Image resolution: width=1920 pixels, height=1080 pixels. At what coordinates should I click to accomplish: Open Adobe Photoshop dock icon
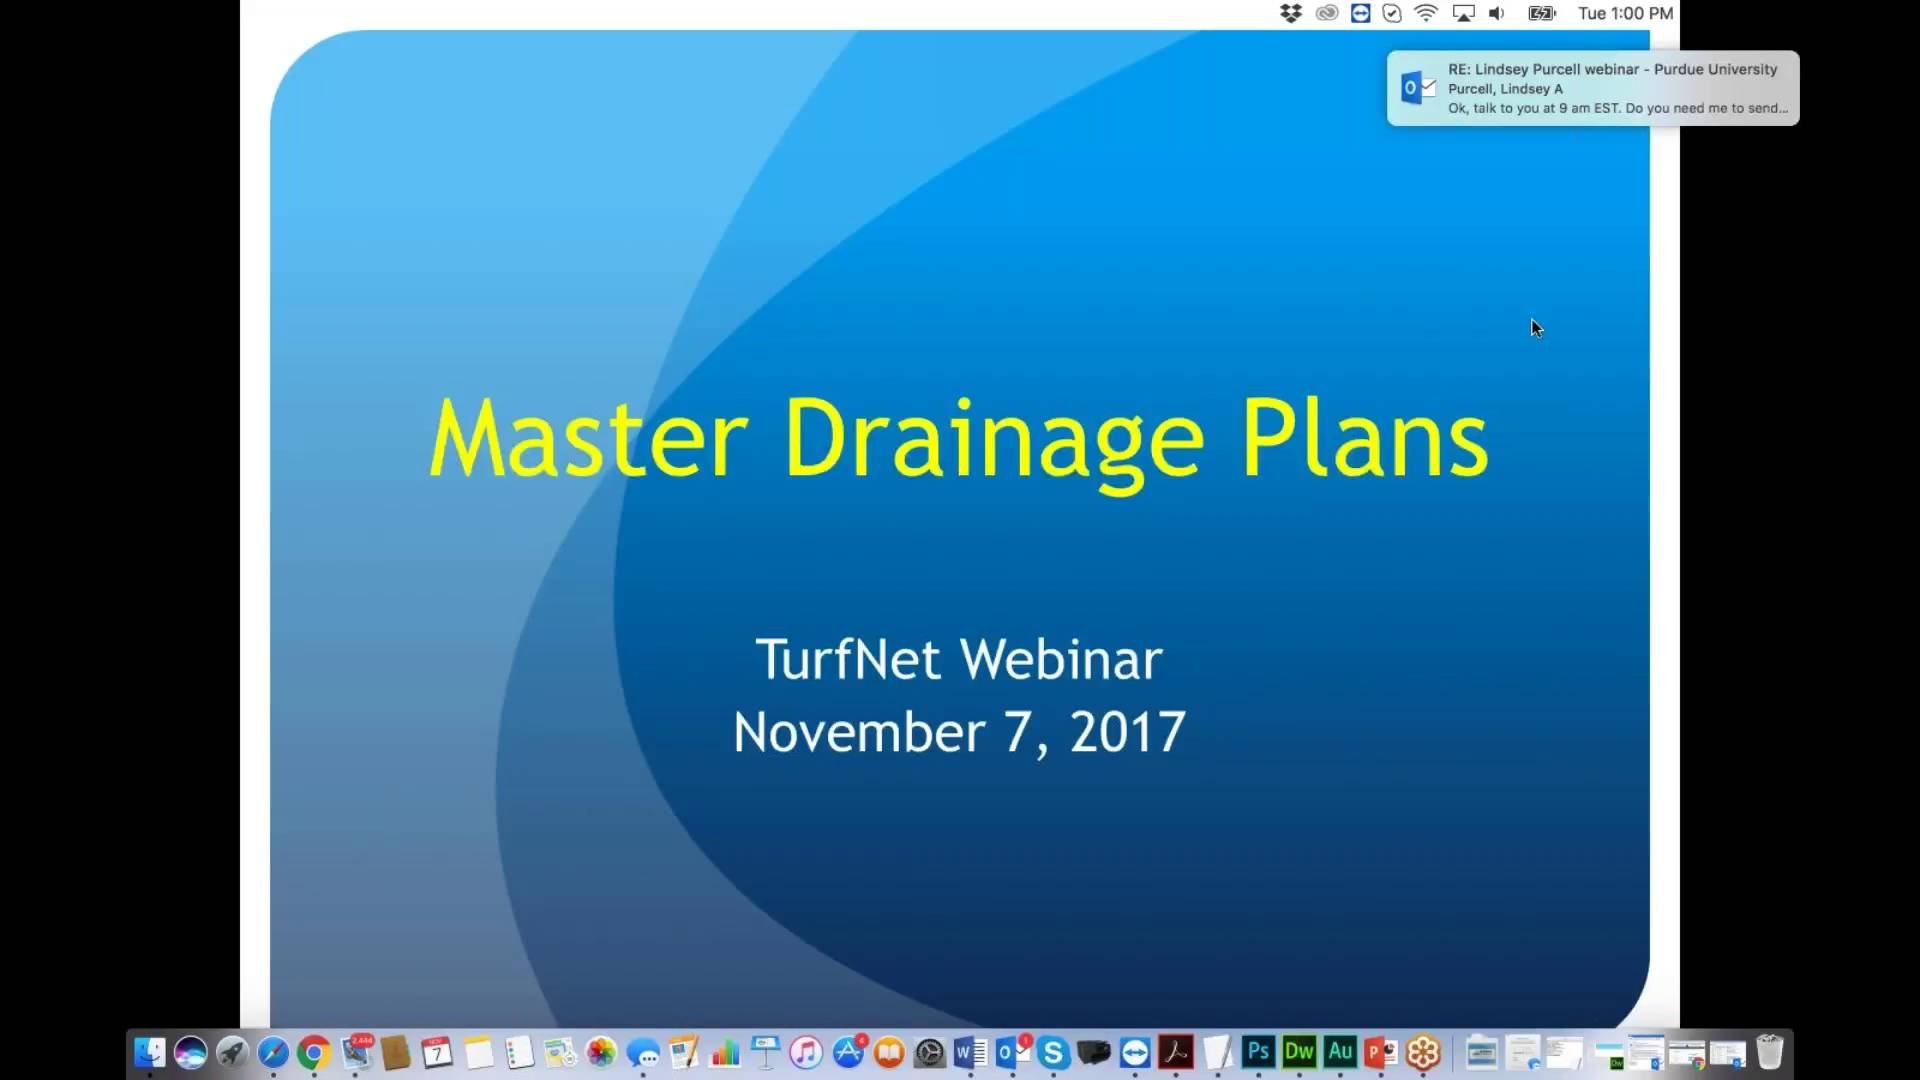(1258, 1051)
